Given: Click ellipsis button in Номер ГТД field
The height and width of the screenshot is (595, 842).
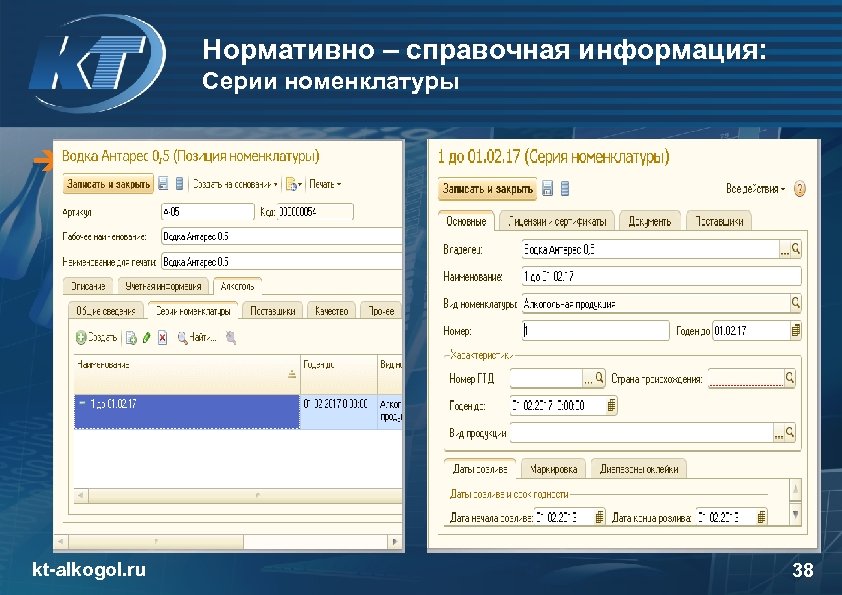Looking at the screenshot, I should point(589,379).
